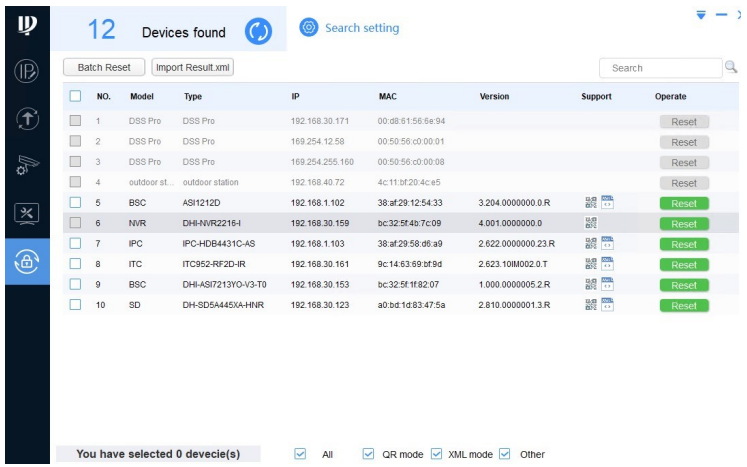Click the search magnifier icon
The height and width of the screenshot is (467, 747).
click(731, 67)
